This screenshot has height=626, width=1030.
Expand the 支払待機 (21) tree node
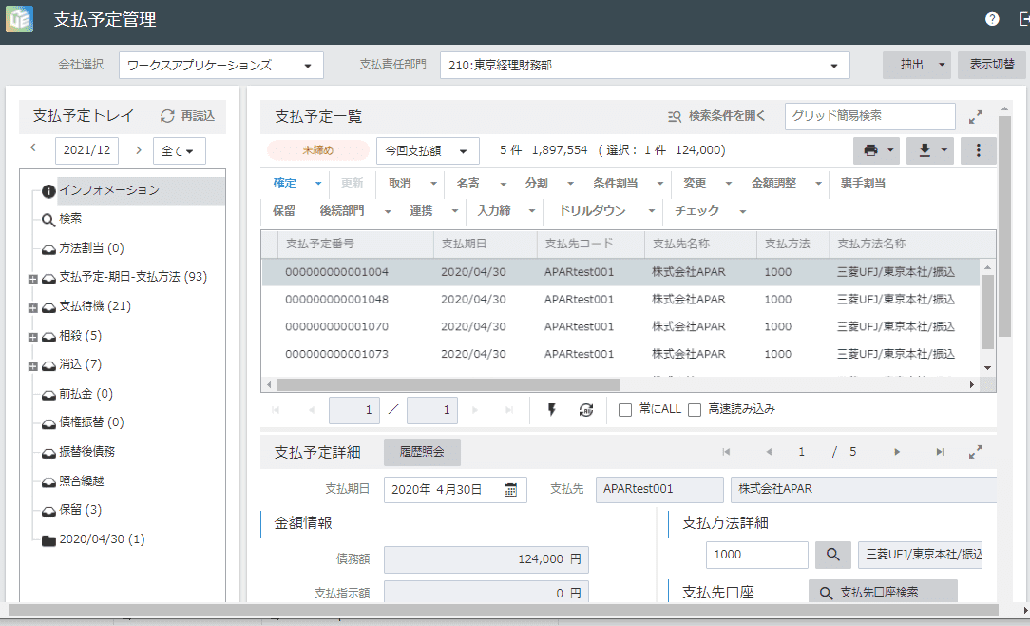tap(34, 307)
